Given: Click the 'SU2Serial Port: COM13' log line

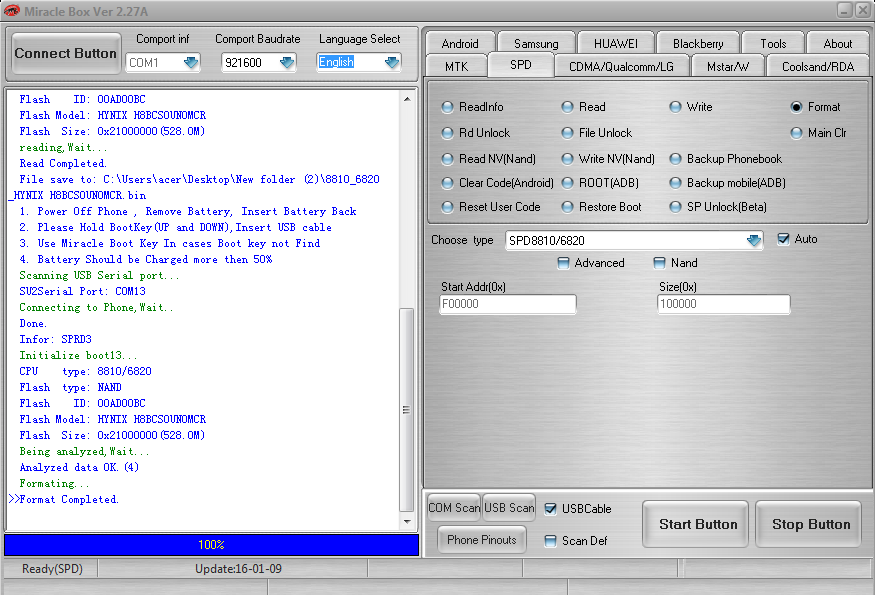Looking at the screenshot, I should tap(82, 291).
